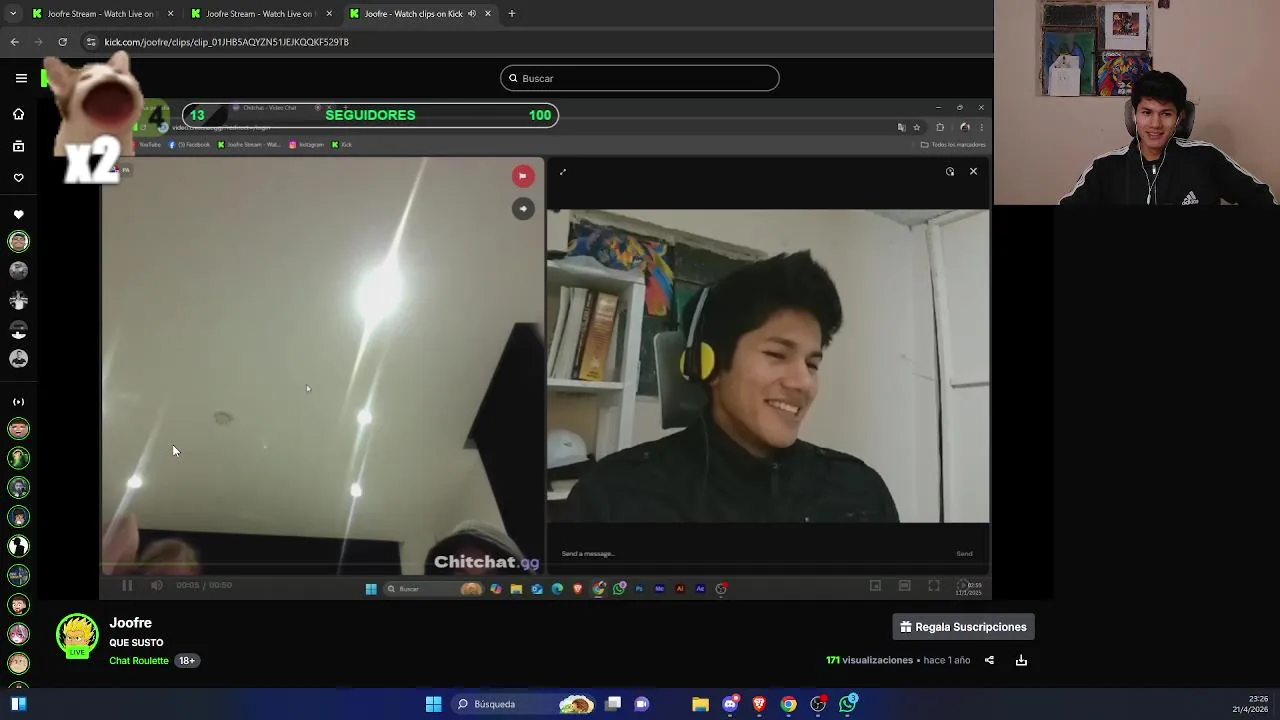
Task: Open the Instagram bookmark in recorded browser
Action: [x=307, y=145]
